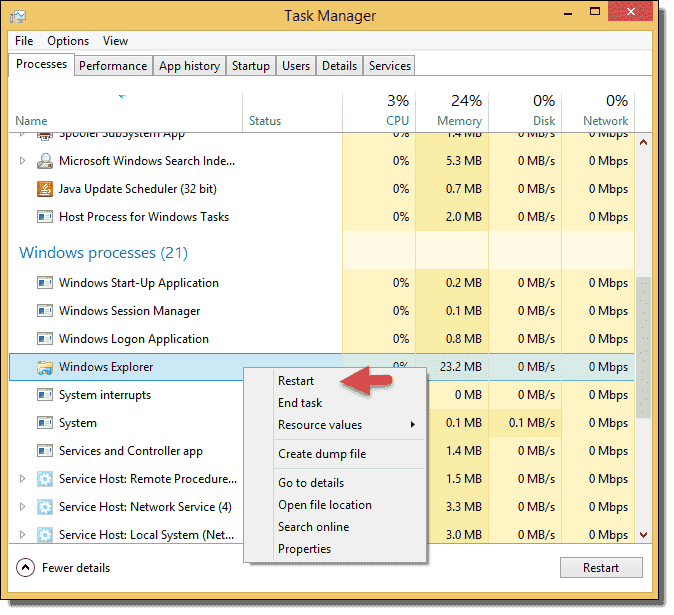Viewport: 674px width, 615px height.
Task: Switch to the Performance tab
Action: pyautogui.click(x=113, y=66)
